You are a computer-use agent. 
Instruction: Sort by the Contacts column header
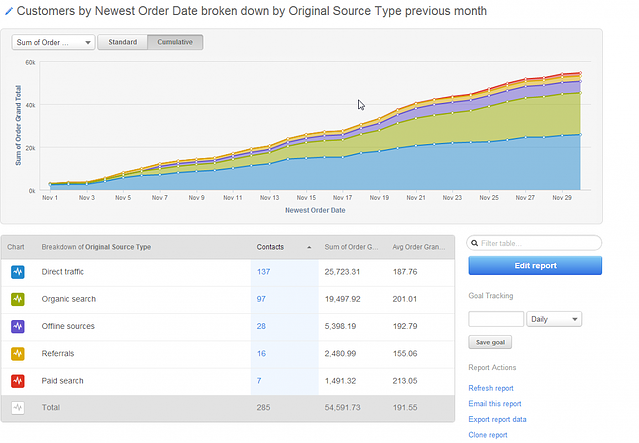(270, 246)
